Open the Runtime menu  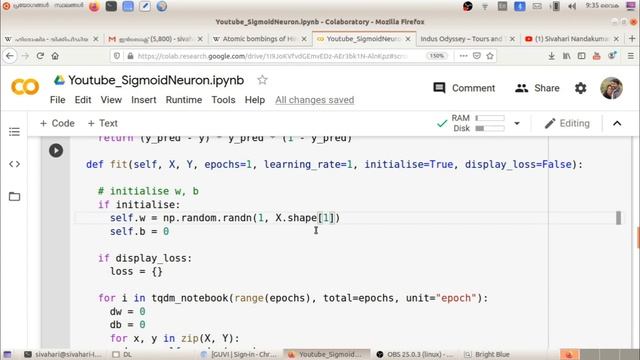(184, 100)
